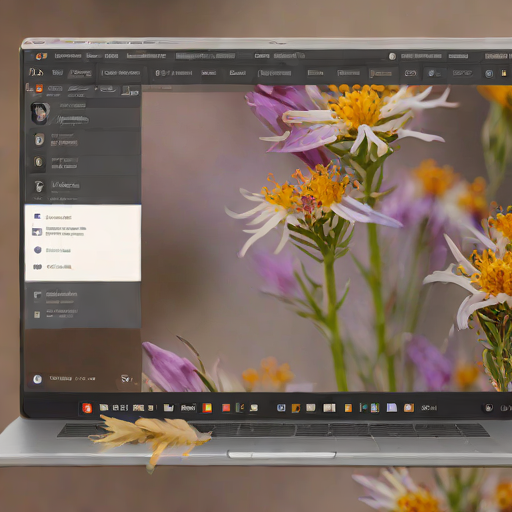Viewport: 512px width, 512px height.
Task: Click the yellow icon at the toolbar's far right
Action: click(504, 73)
